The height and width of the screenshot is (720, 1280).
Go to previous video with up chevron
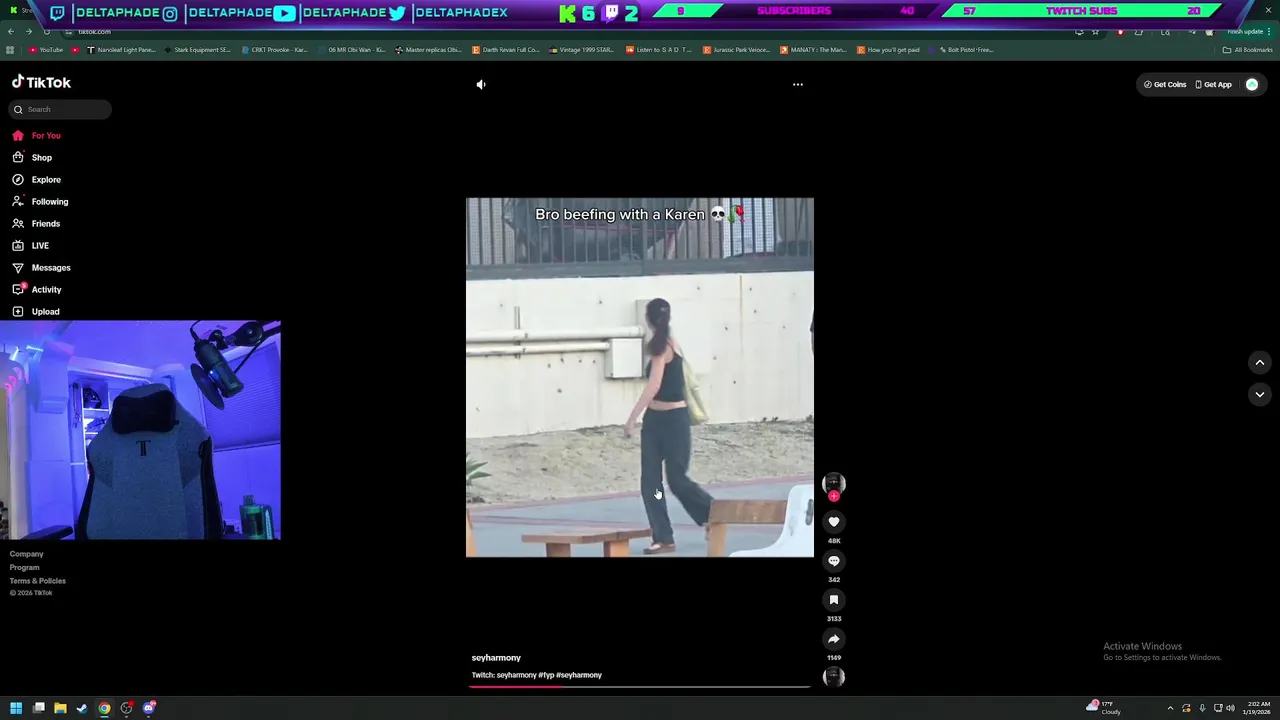point(1260,363)
